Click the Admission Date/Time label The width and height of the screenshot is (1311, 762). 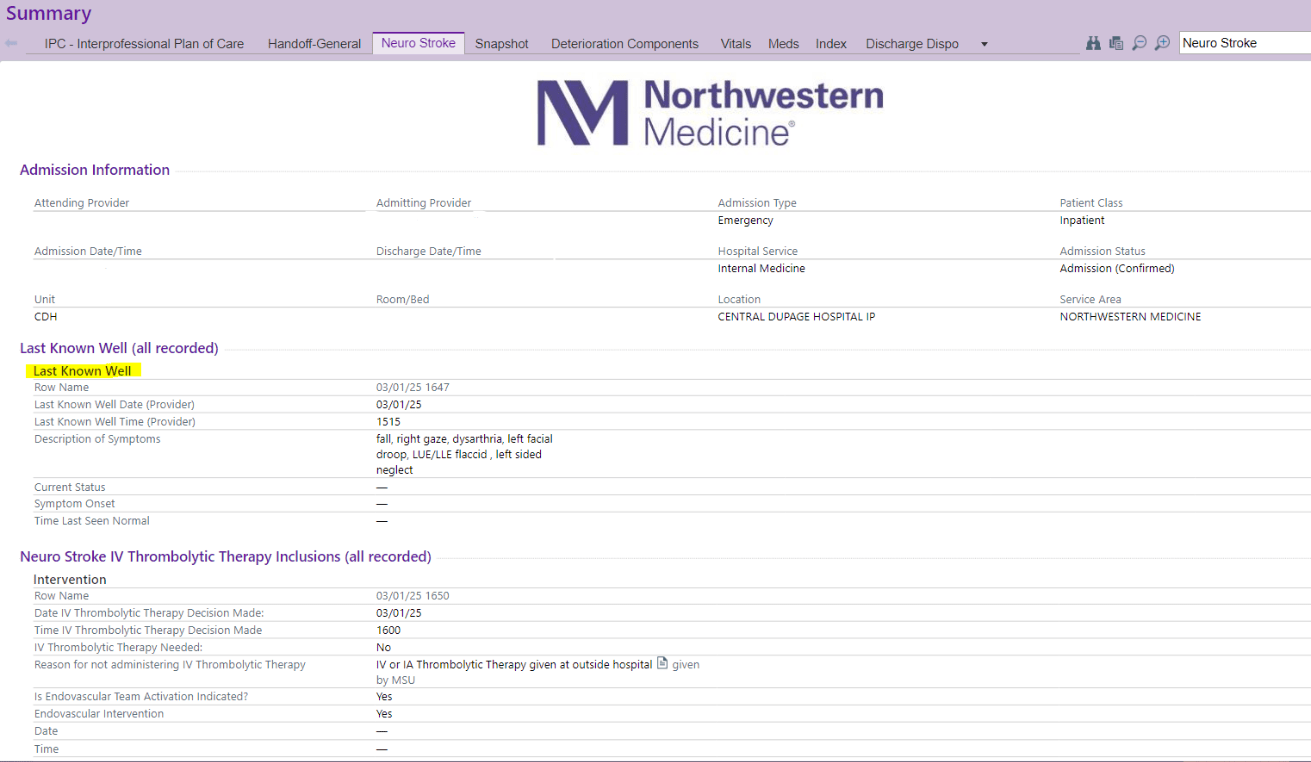click(x=88, y=251)
